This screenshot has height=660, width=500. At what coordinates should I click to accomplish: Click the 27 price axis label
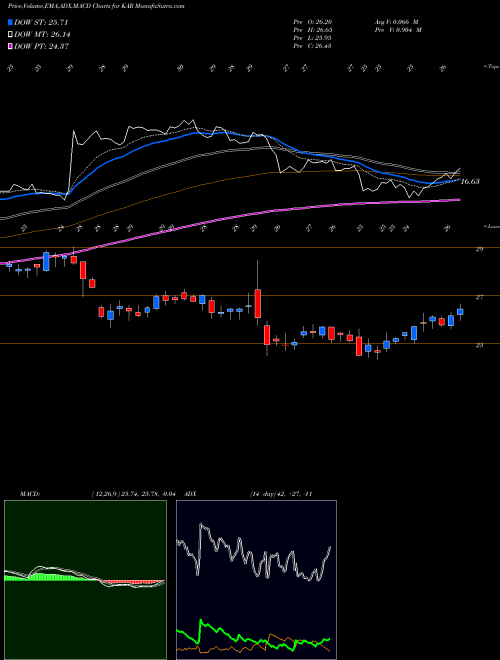pos(479,297)
